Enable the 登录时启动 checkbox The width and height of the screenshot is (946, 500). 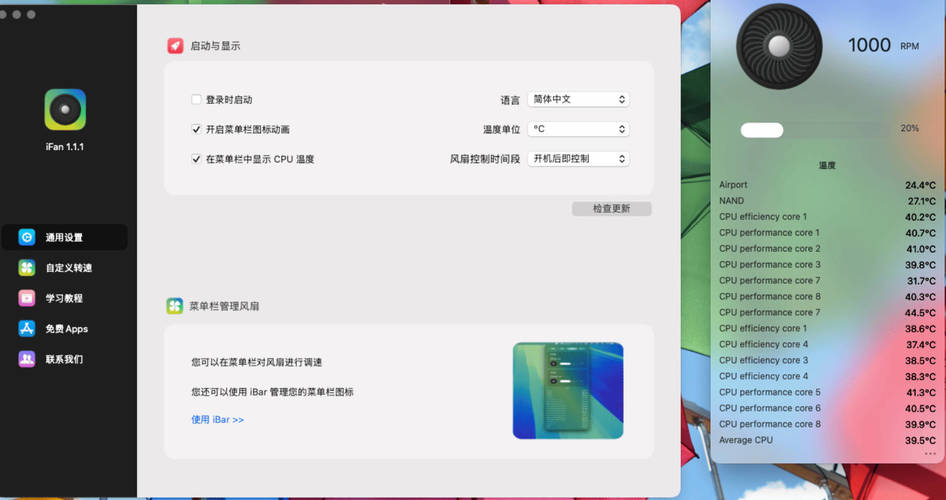point(197,100)
